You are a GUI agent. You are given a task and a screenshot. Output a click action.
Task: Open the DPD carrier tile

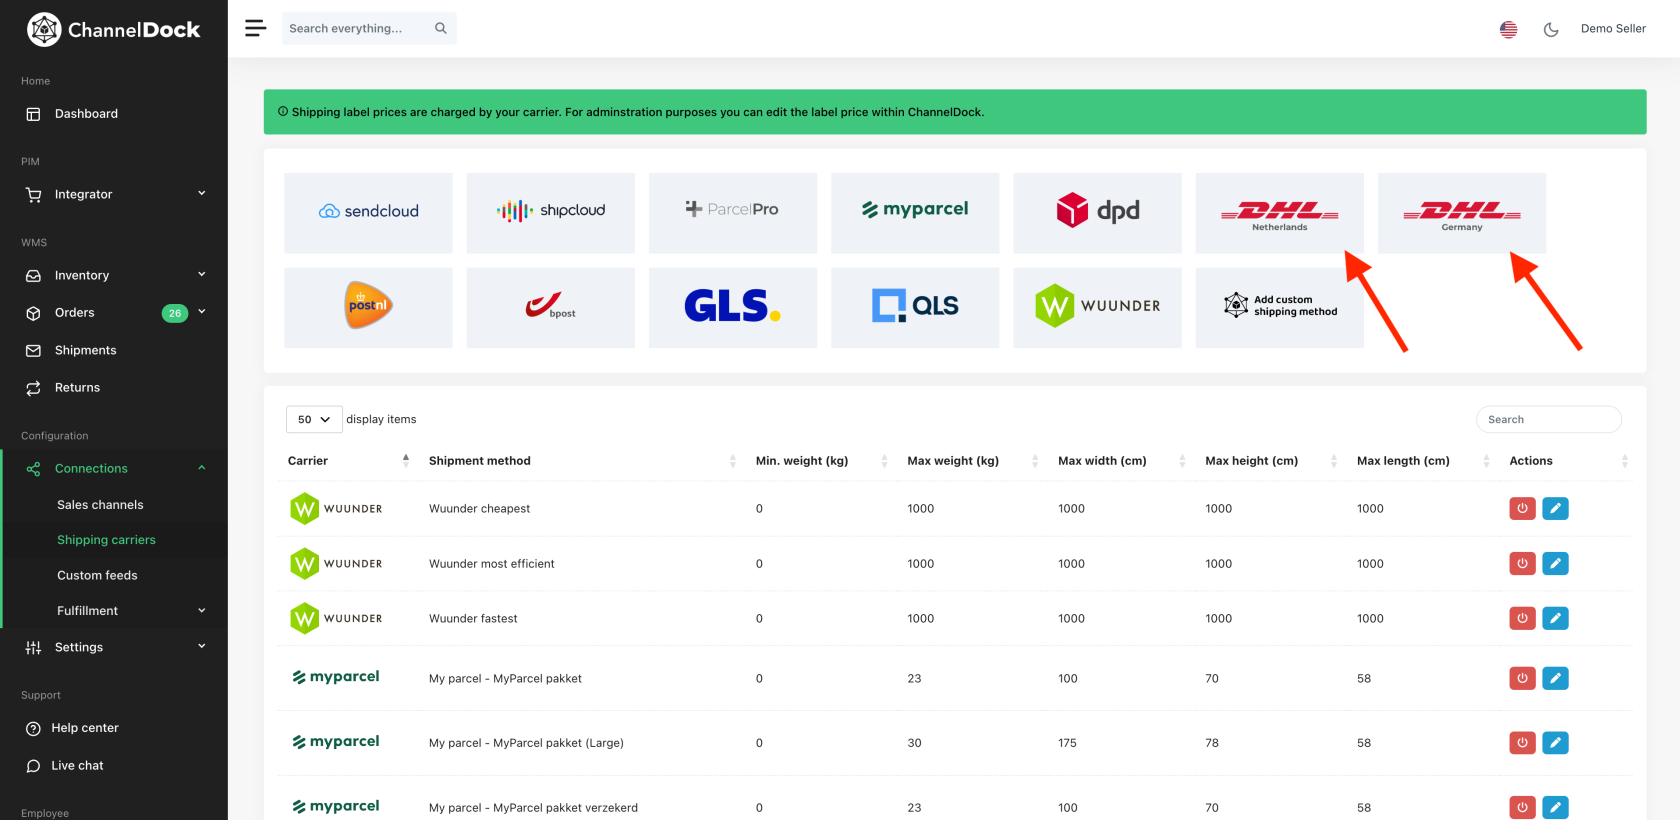click(1097, 213)
